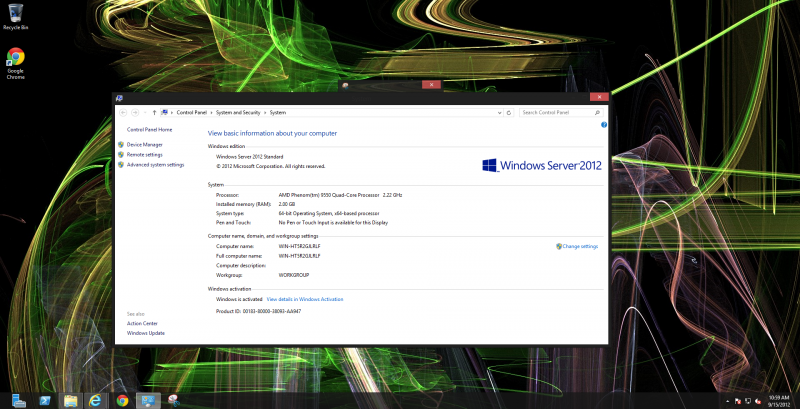Open Control Panel Home link
This screenshot has width=800, height=409.
point(149,130)
